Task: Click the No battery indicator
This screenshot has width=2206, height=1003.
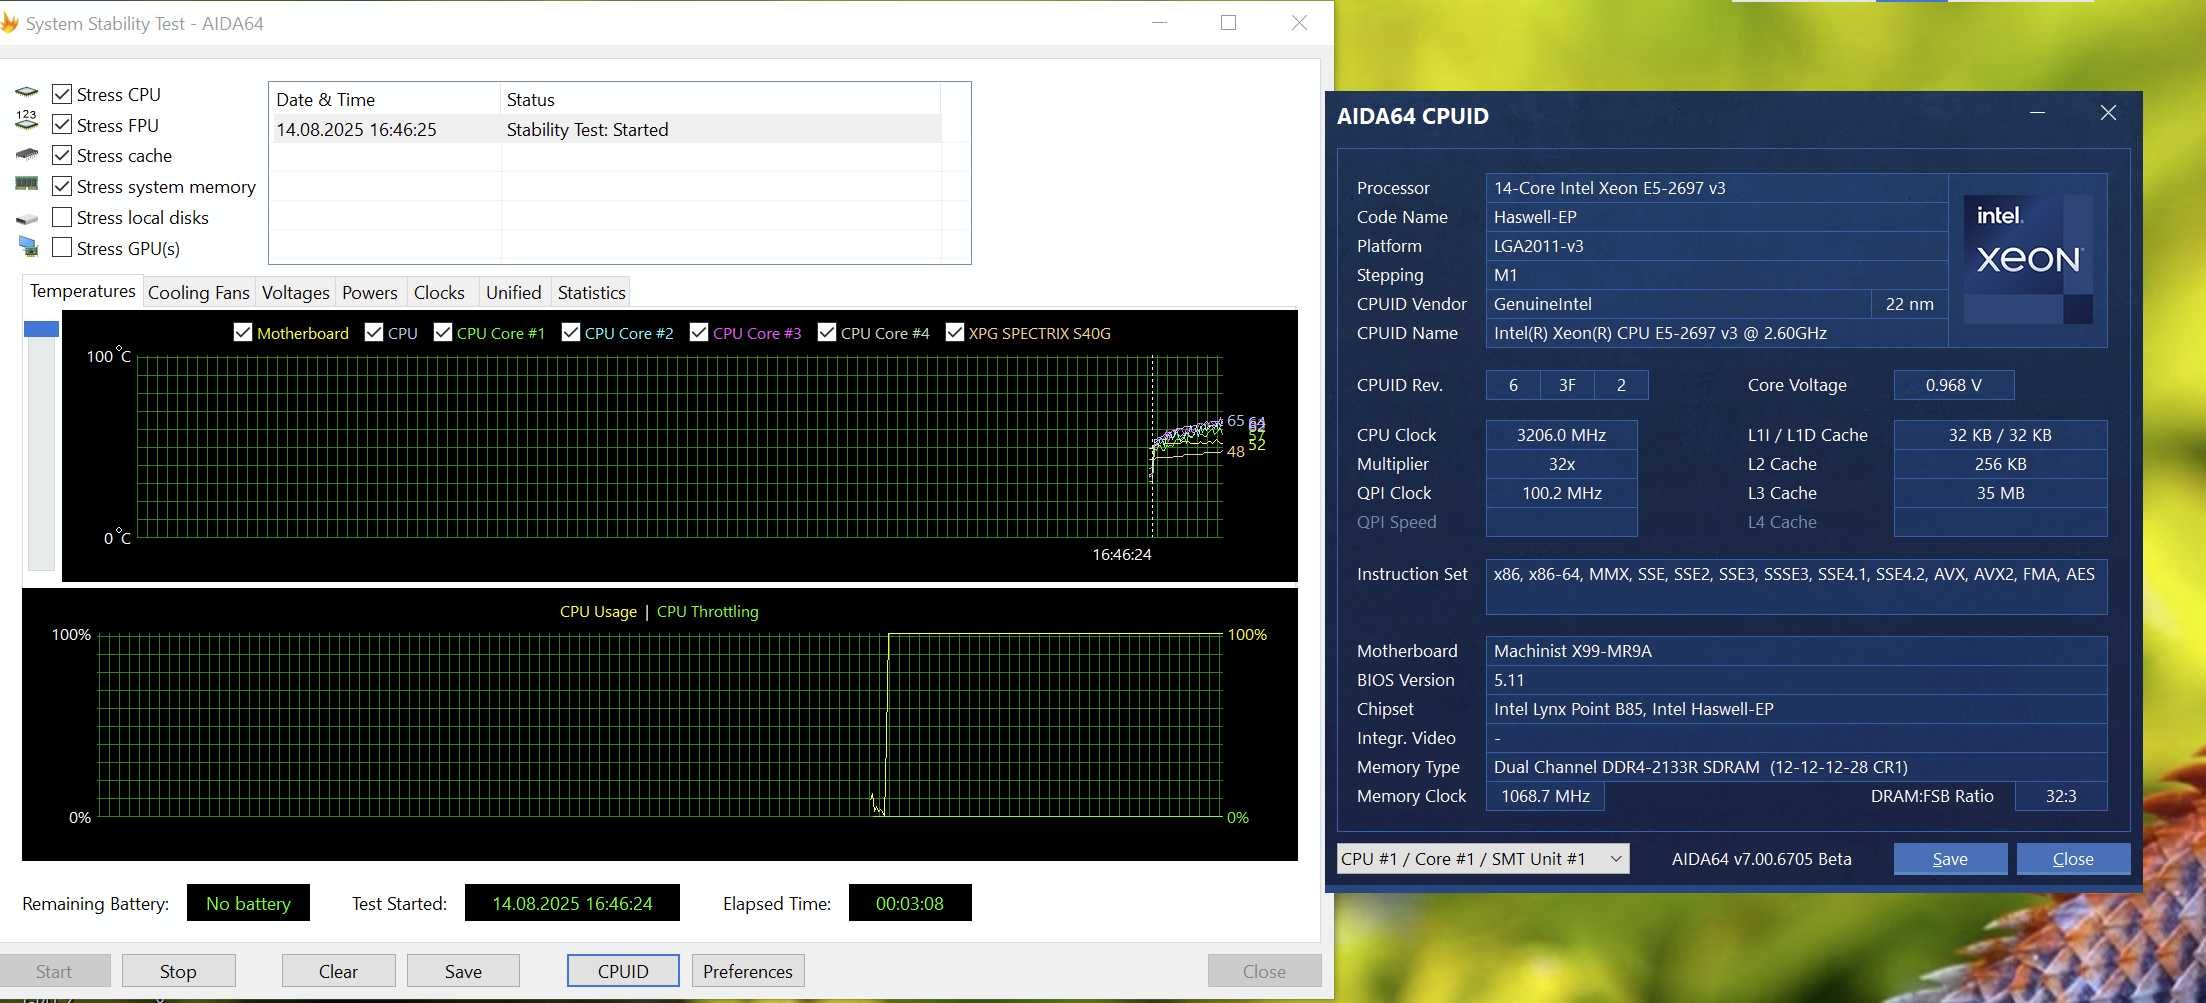Action: [248, 903]
